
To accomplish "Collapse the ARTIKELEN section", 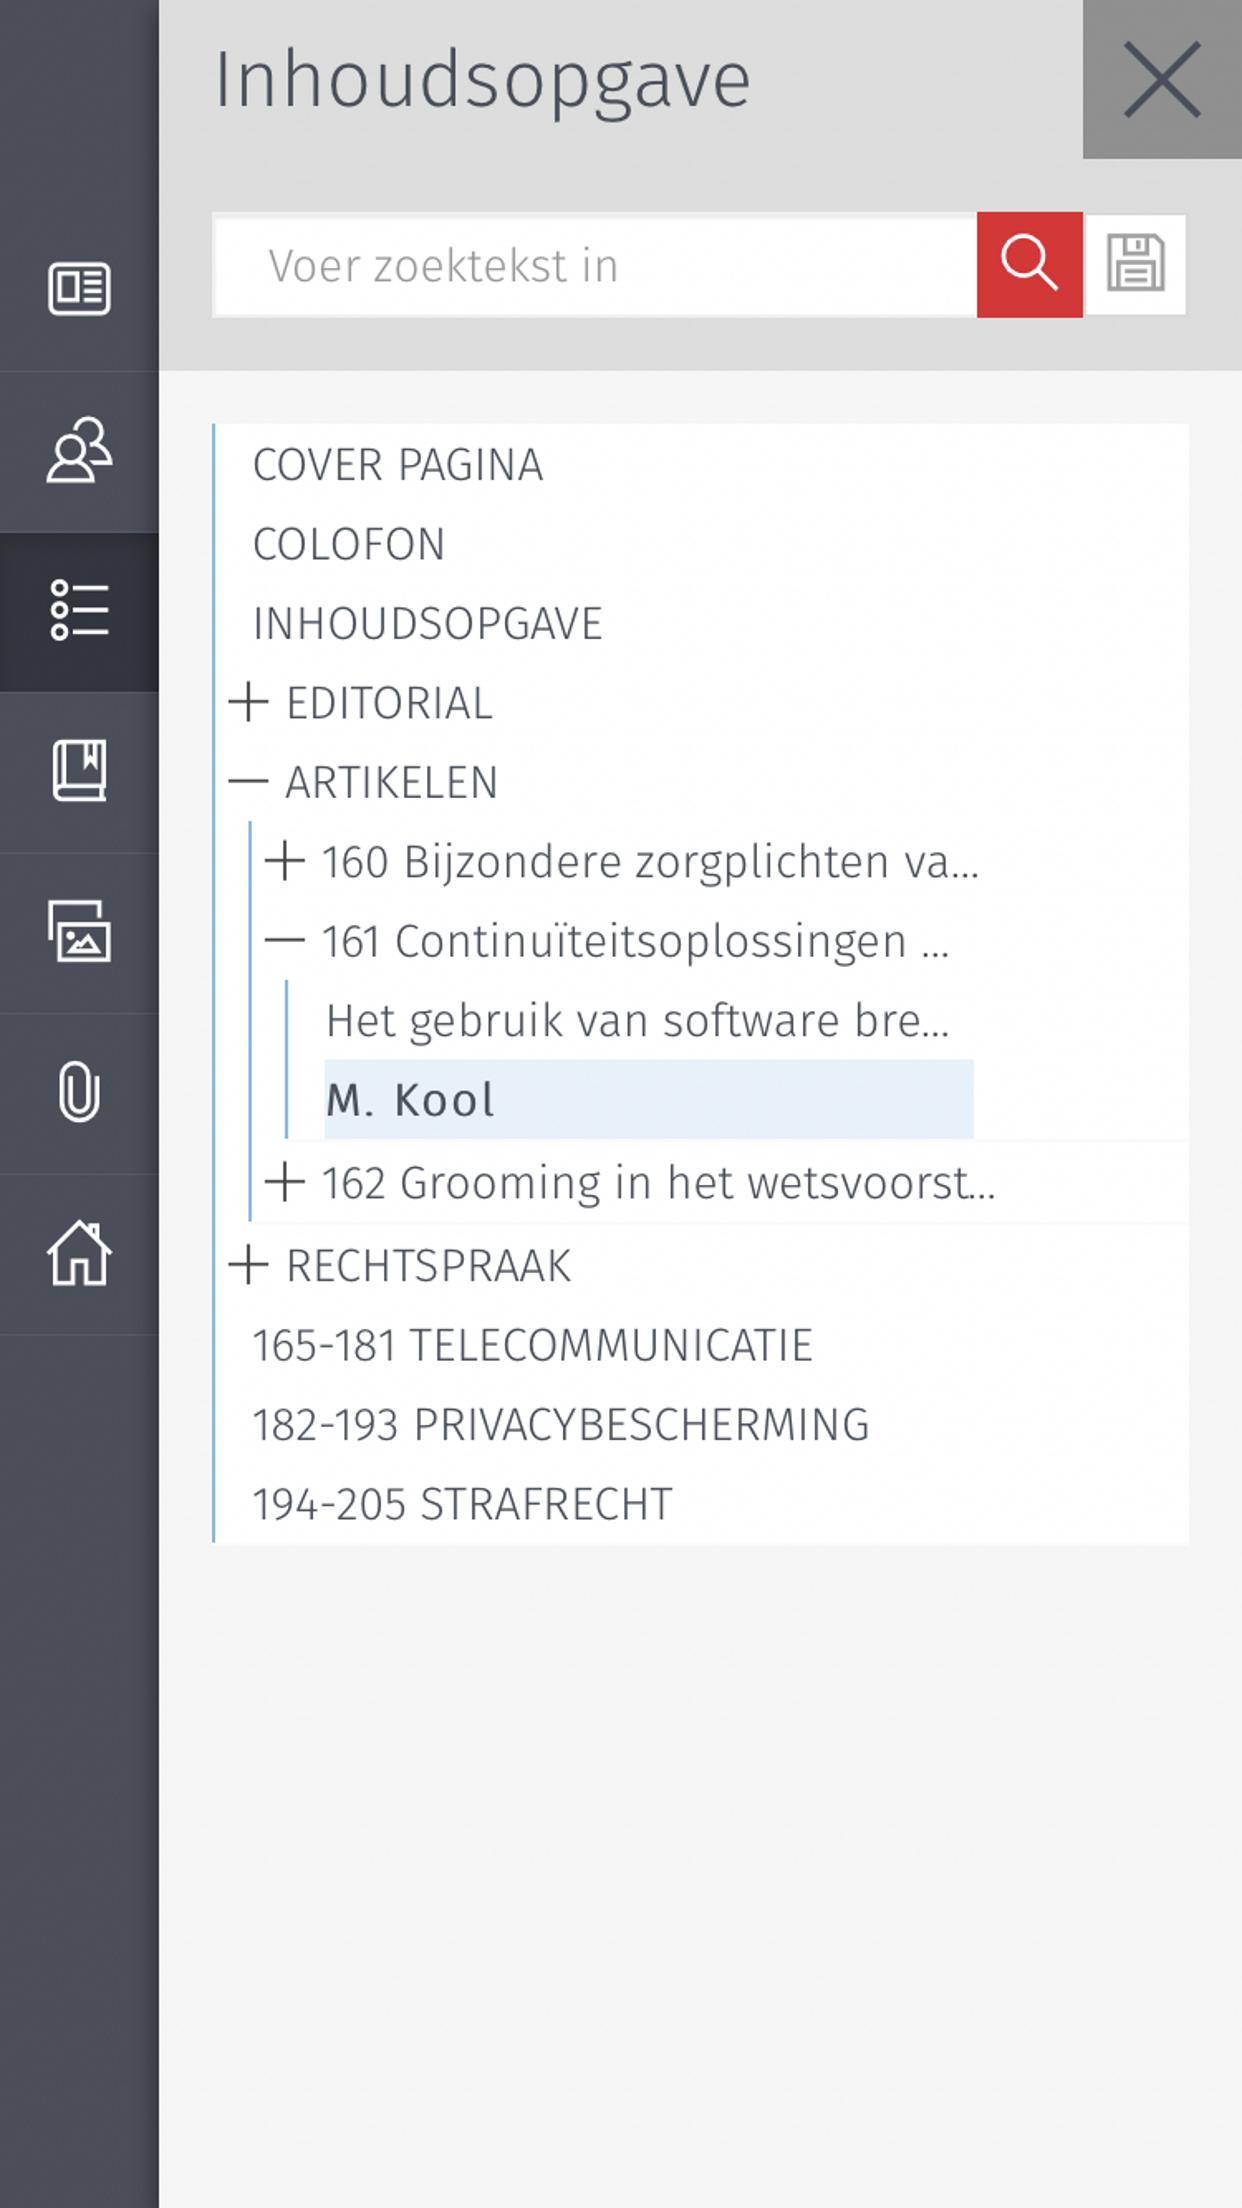I will coord(248,782).
